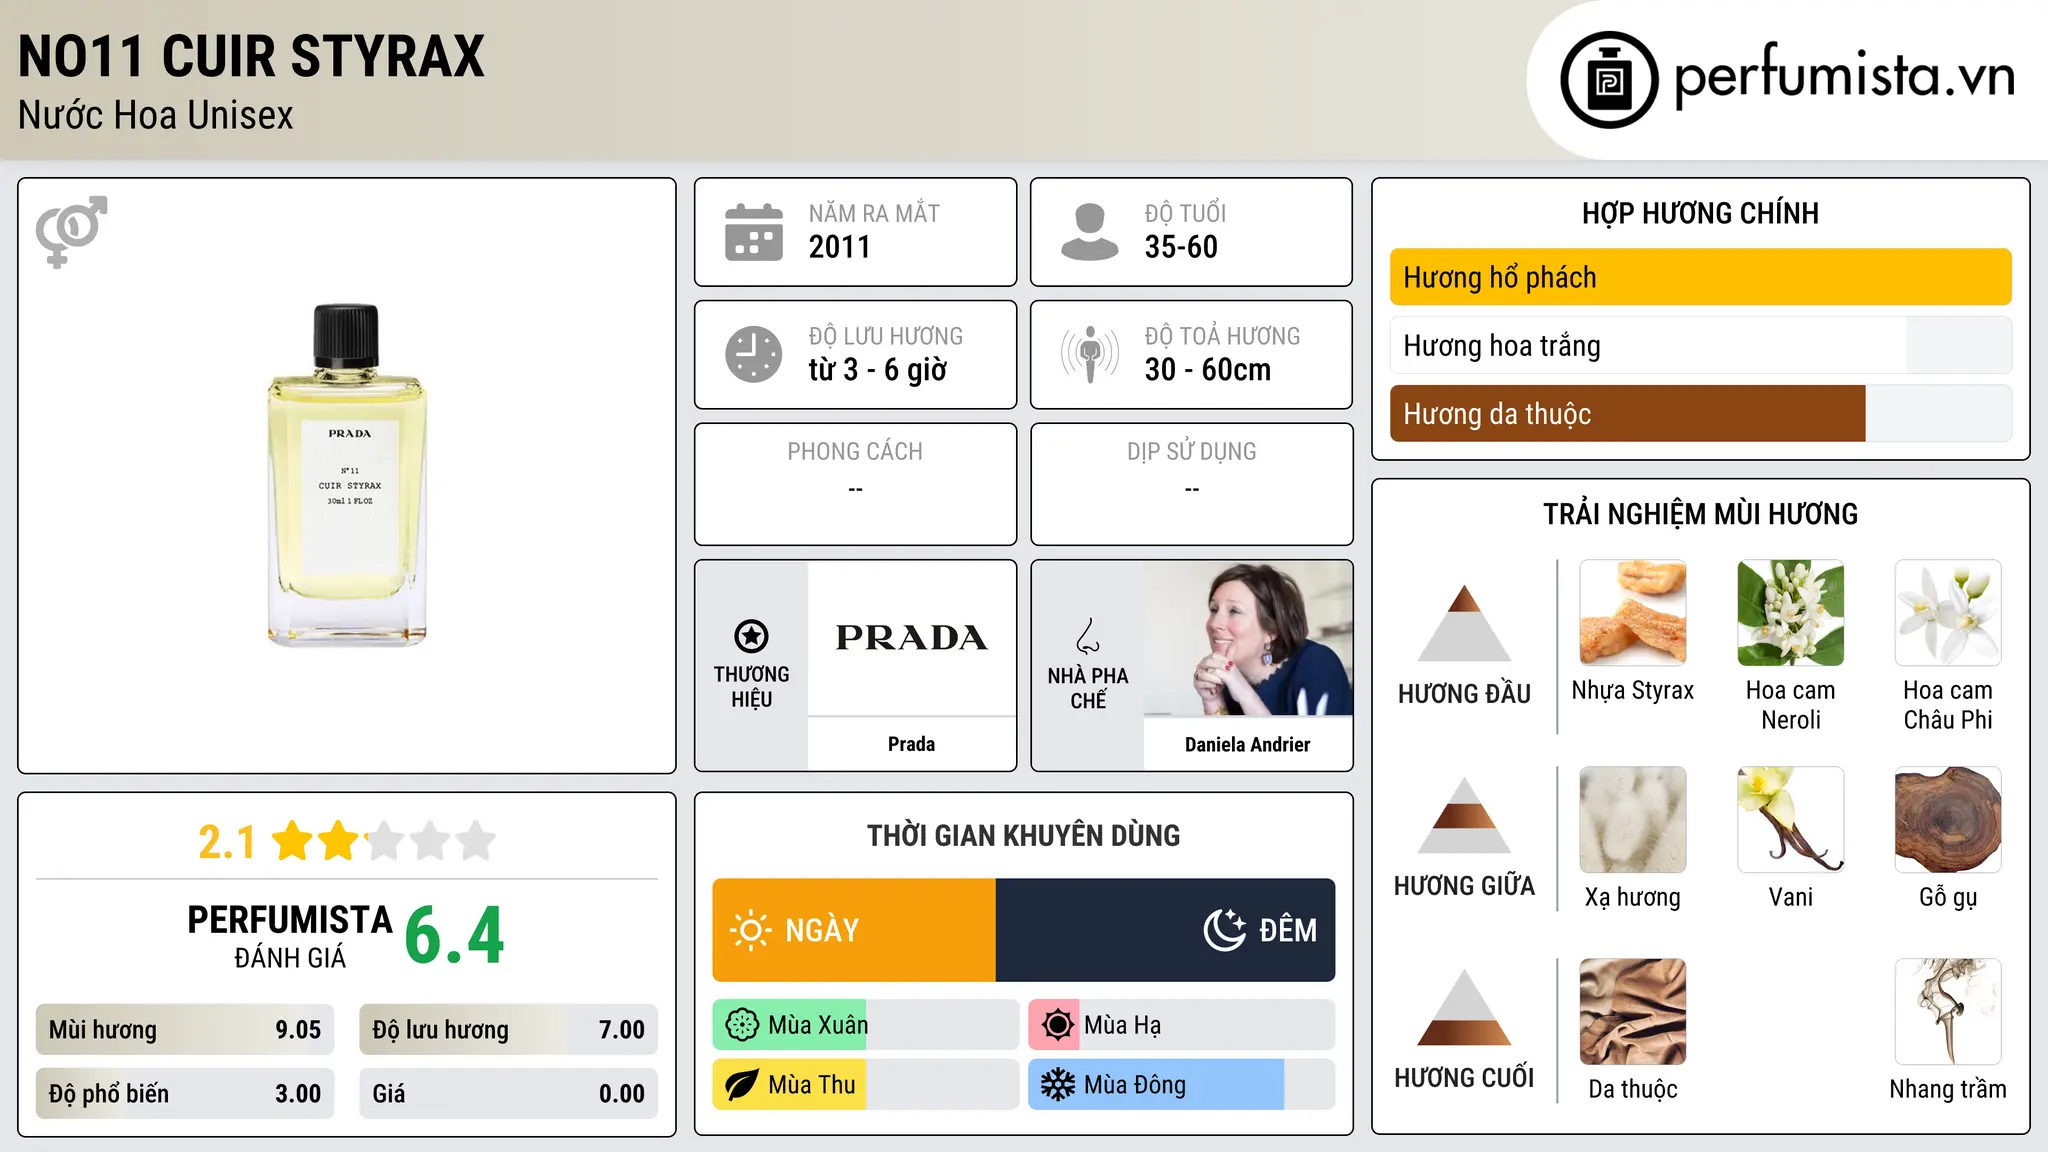Click the nose icon above Nhà pha chế

[1088, 636]
